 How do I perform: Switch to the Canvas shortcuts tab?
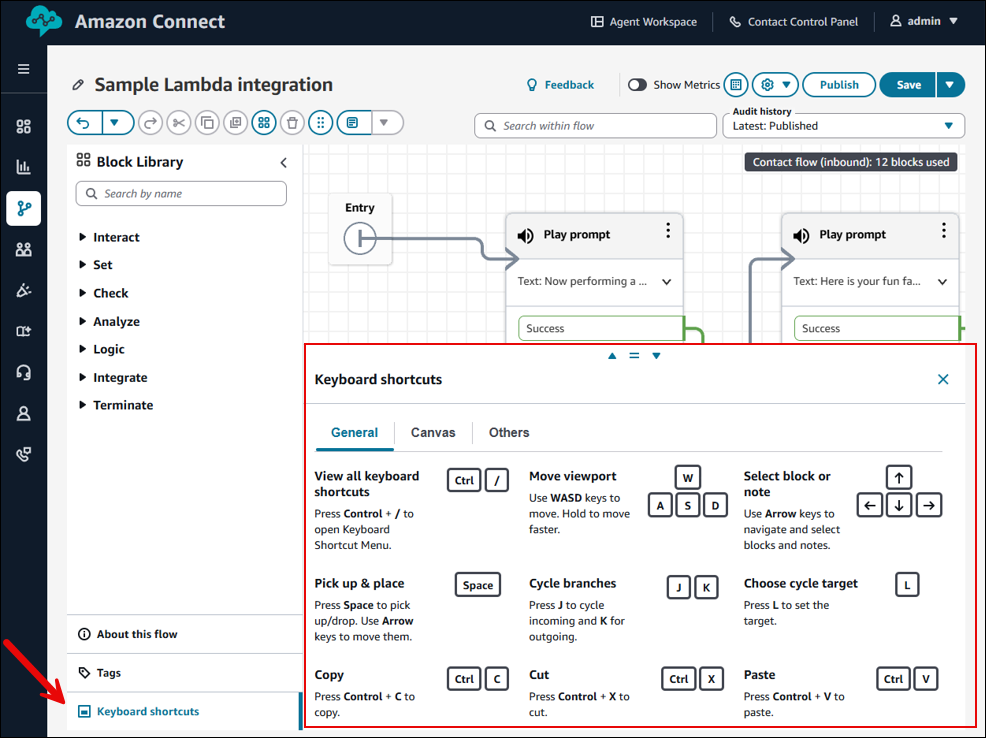(x=433, y=433)
